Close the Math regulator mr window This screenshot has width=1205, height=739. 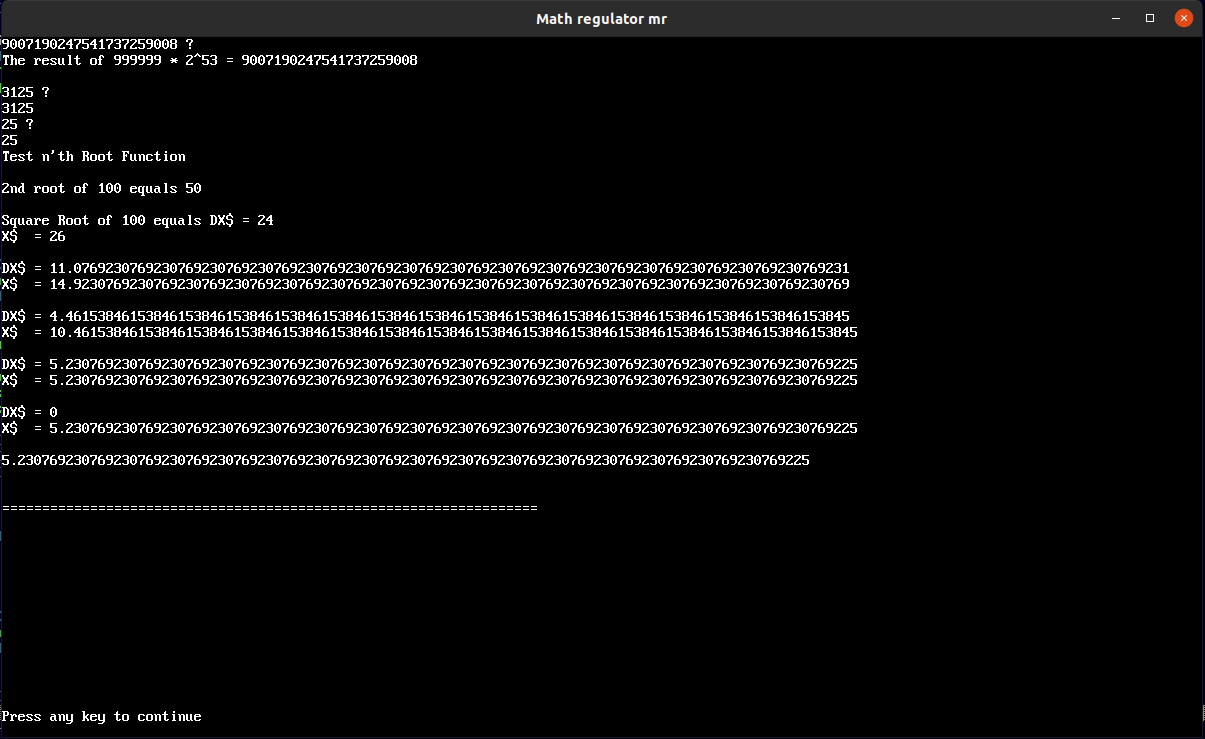tap(1183, 18)
